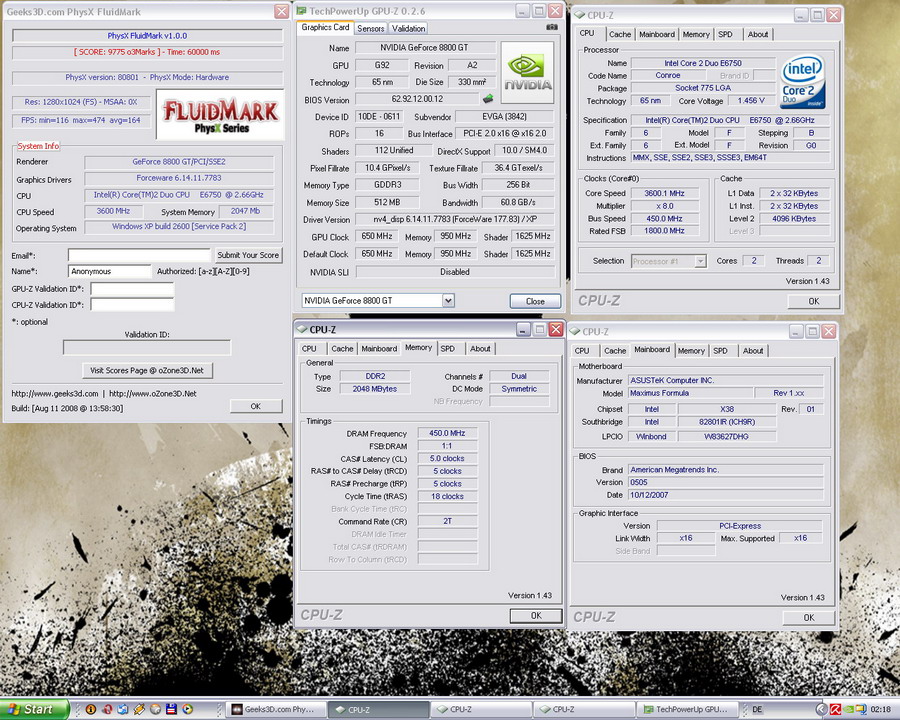Click OK in the FluidMark window
This screenshot has width=900, height=720.
[255, 406]
